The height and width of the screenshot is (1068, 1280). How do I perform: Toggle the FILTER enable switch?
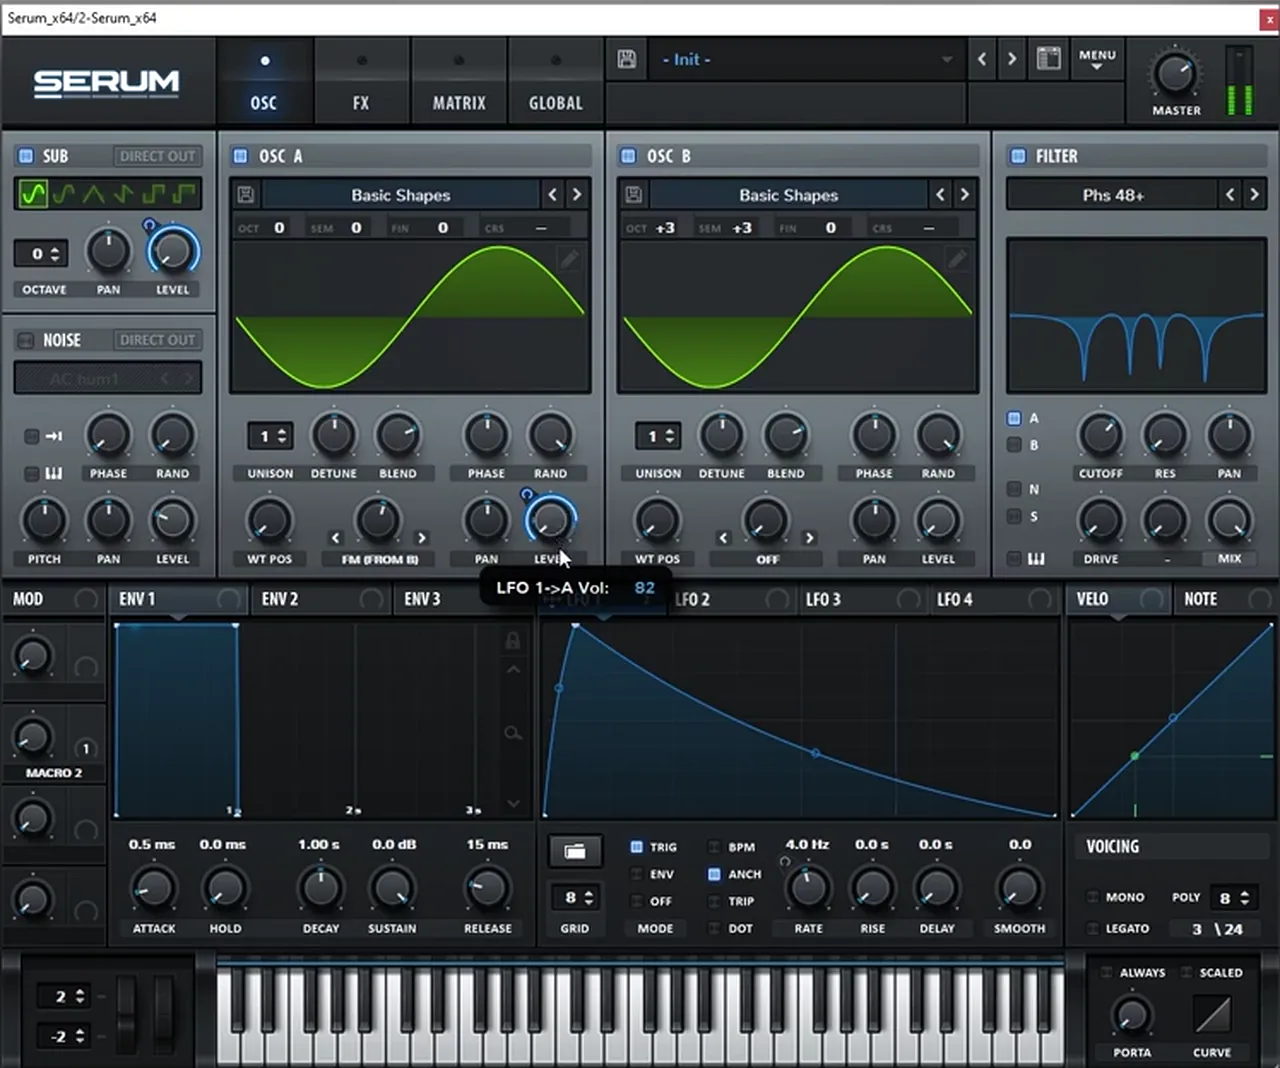point(1018,156)
